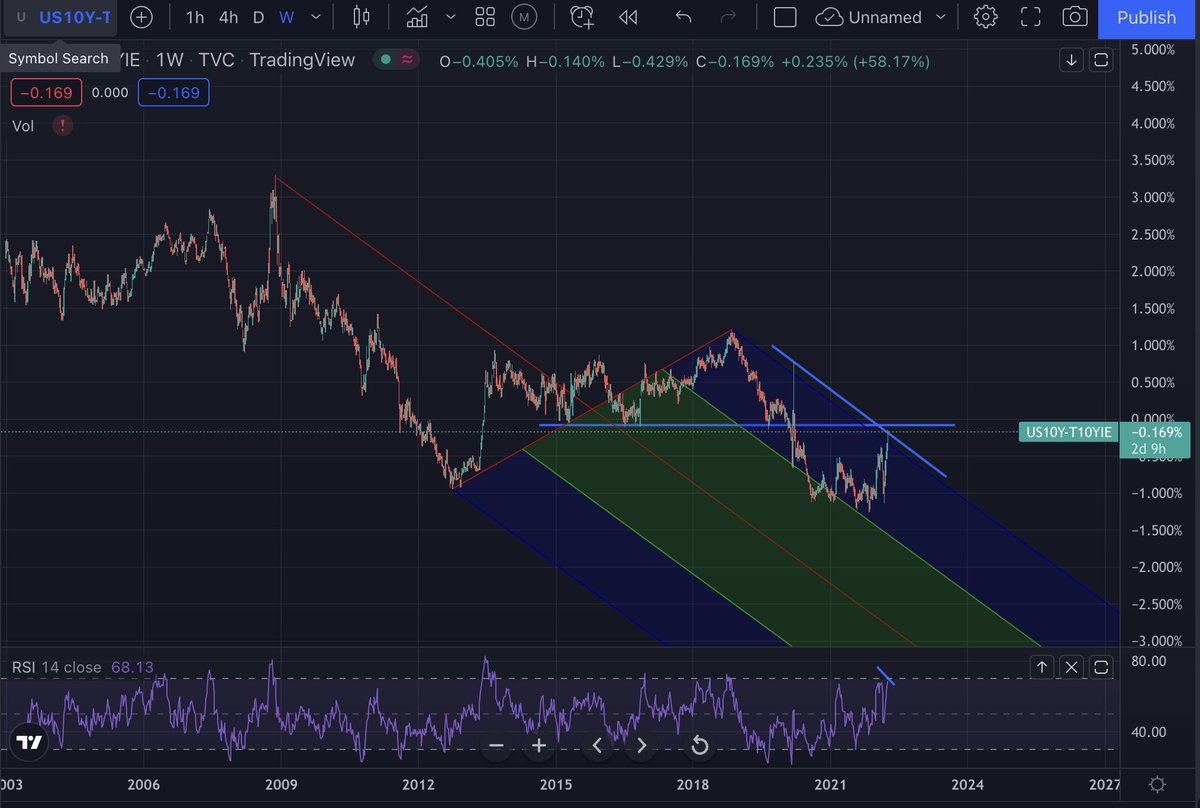Screen dimensions: 1200x808
Task: Click the 2021 label on the time axis
Action: (830, 785)
